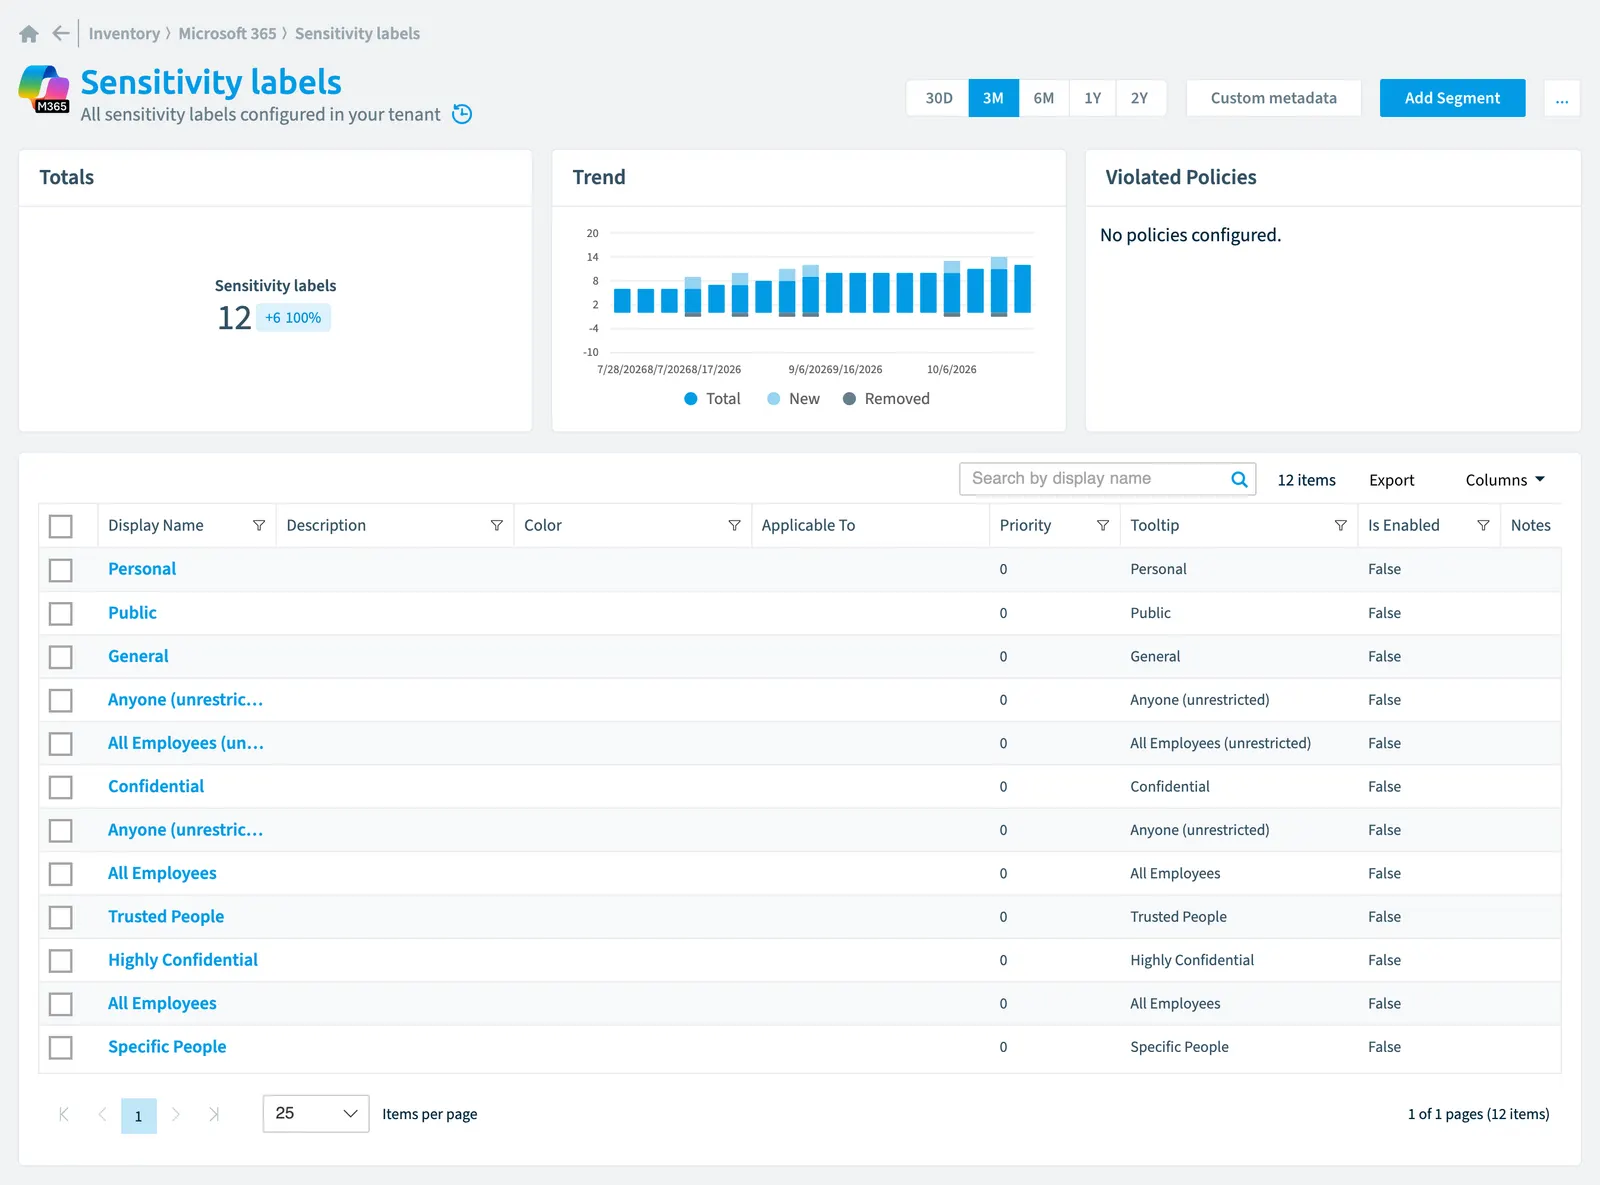The height and width of the screenshot is (1185, 1600).
Task: Check the select-all header checkbox
Action: [x=61, y=526]
